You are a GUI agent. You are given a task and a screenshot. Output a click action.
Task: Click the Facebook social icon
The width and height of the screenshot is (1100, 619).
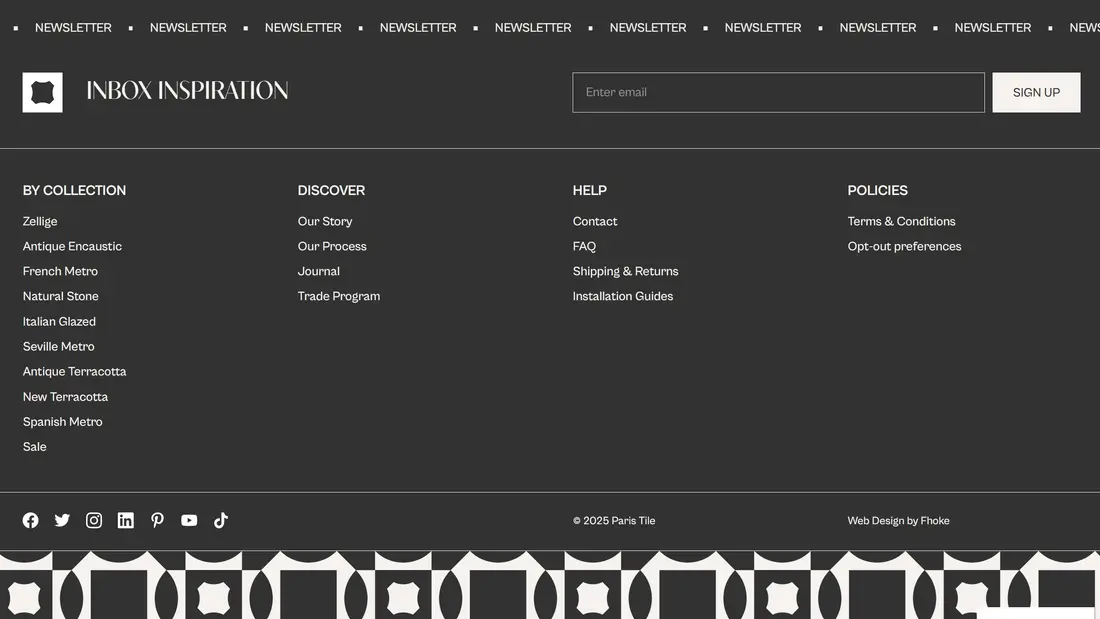(x=31, y=520)
